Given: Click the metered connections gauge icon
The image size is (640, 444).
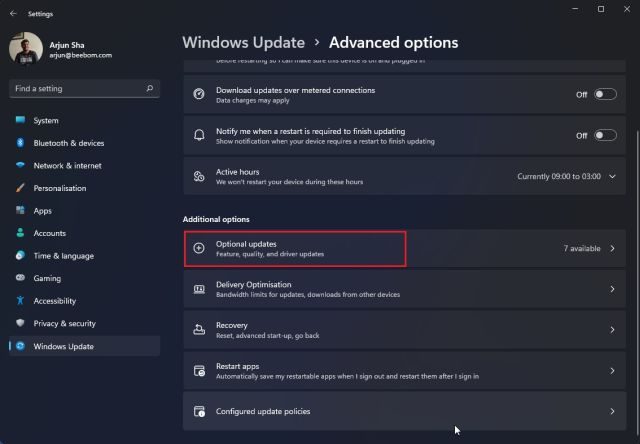Looking at the screenshot, I should click(199, 94).
